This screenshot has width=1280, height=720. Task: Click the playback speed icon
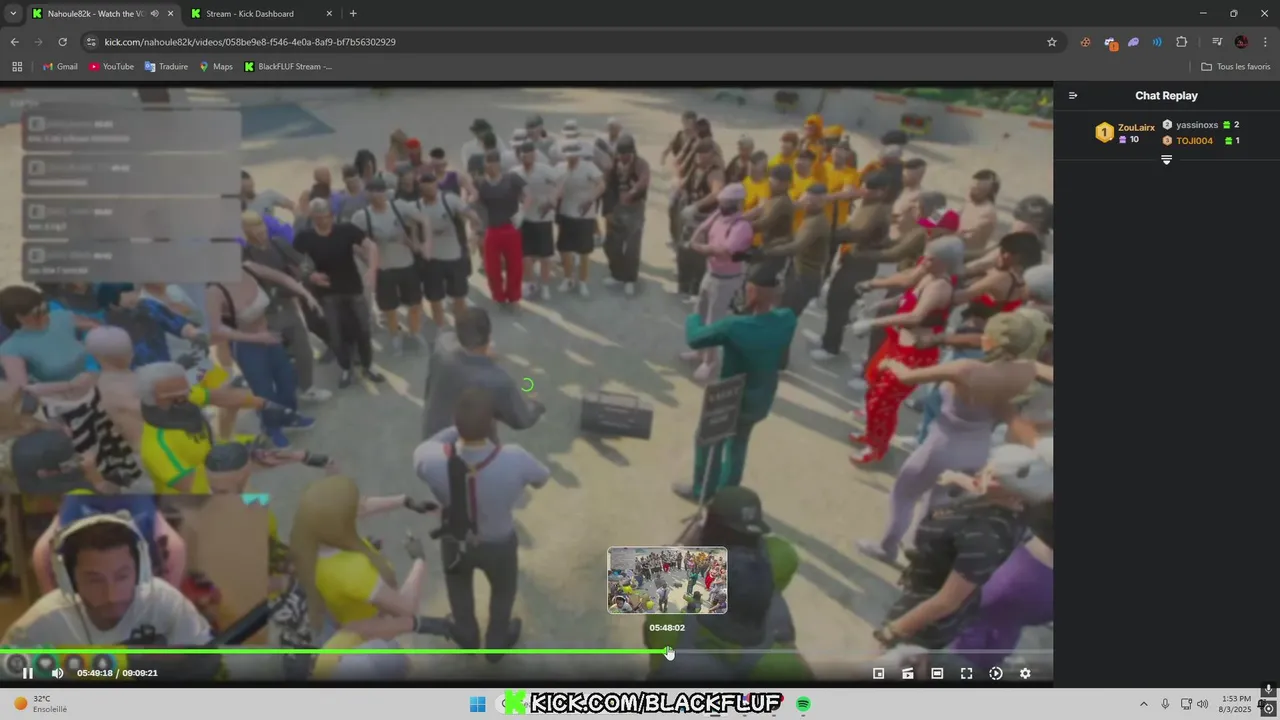996,673
